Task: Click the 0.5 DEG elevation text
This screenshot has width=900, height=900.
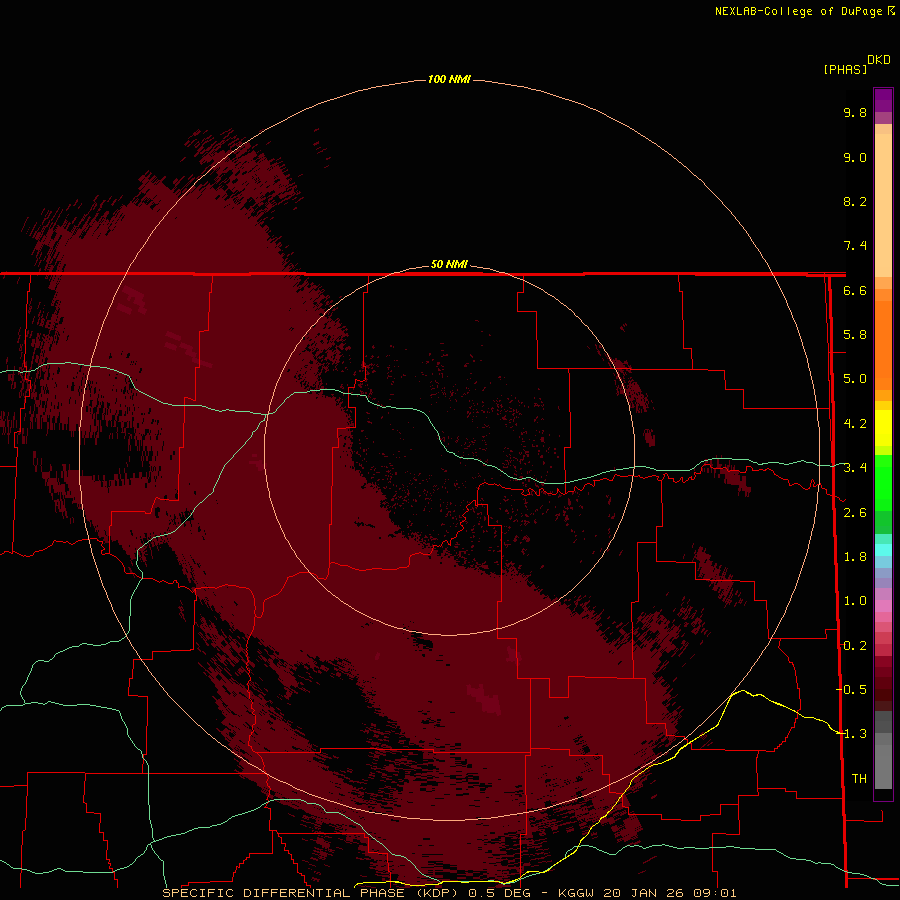Action: pos(499,893)
